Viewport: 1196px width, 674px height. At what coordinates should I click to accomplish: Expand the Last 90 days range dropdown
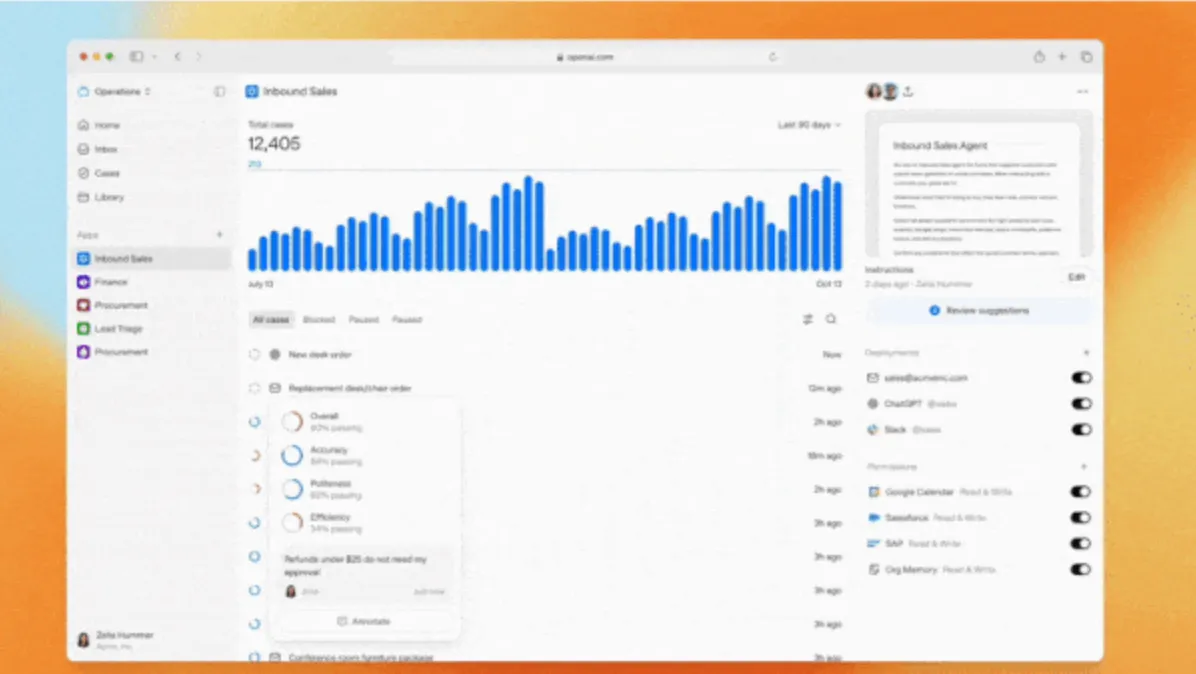click(809, 125)
